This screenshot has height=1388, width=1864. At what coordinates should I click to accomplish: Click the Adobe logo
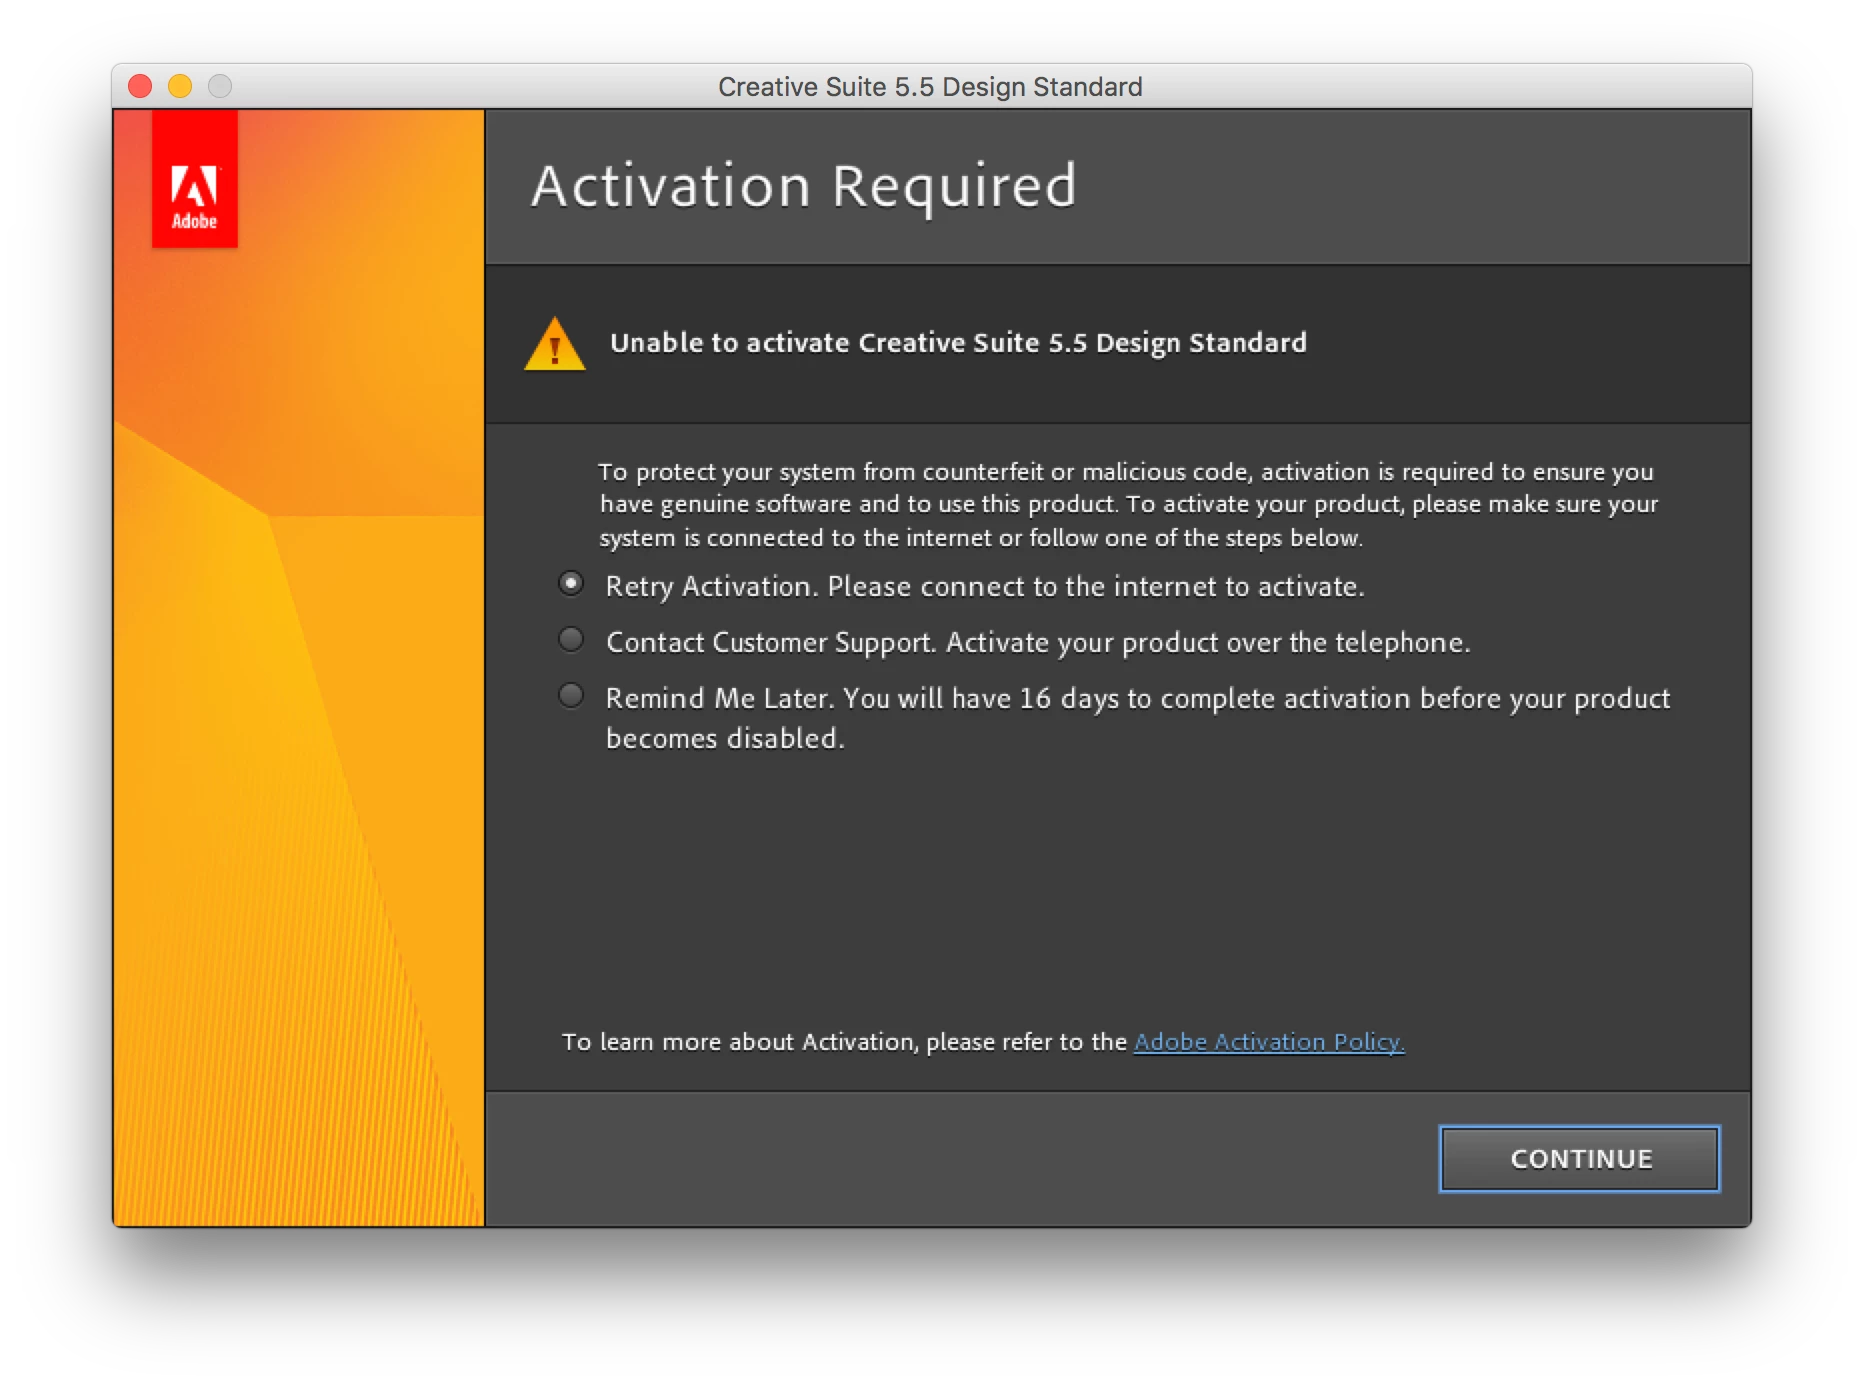click(195, 179)
